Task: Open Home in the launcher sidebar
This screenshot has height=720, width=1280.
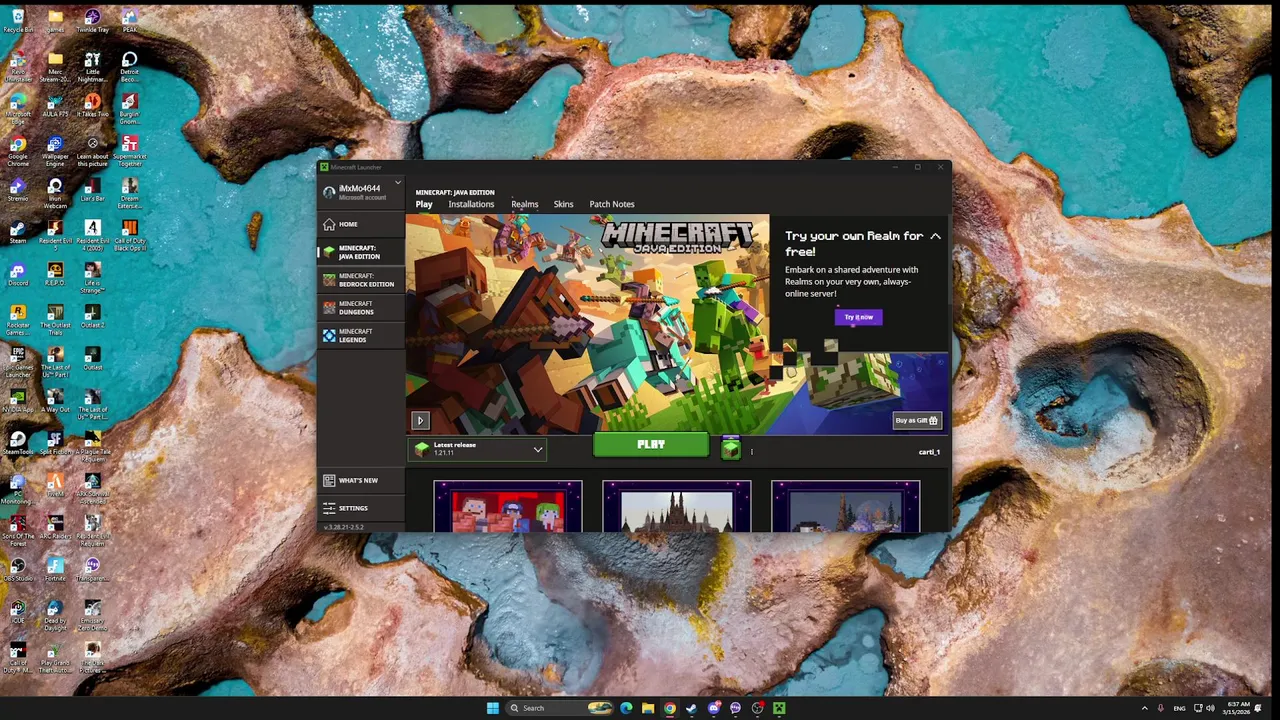Action: 360,224
